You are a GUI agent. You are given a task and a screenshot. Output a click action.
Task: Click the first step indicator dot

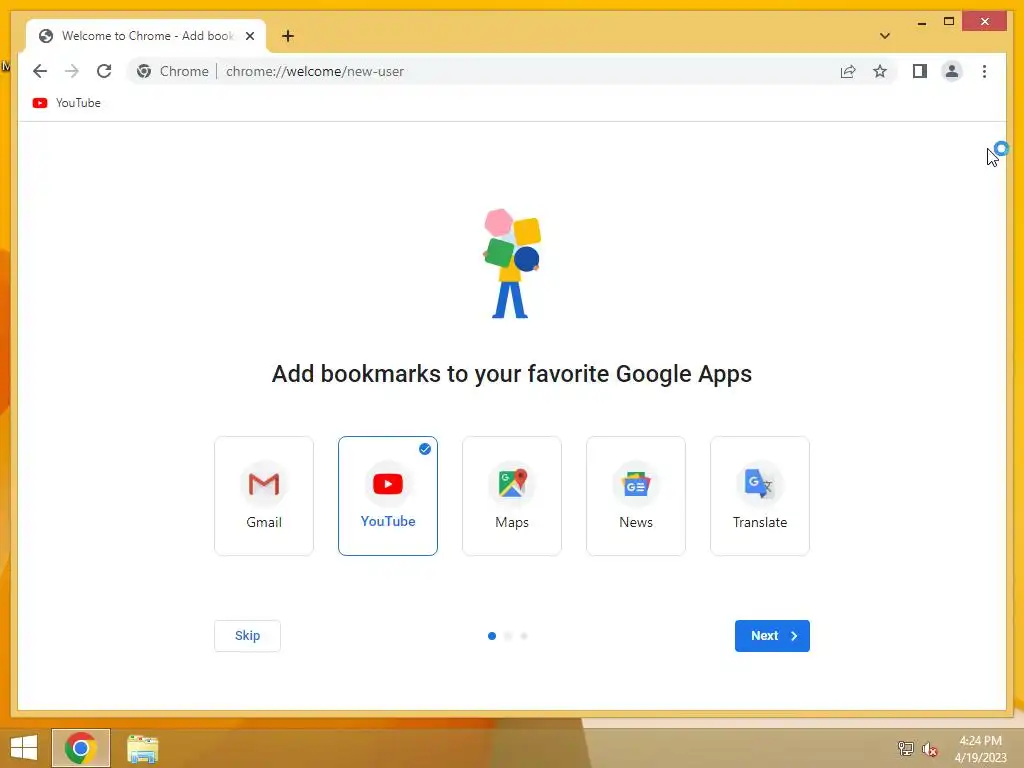[x=492, y=635]
